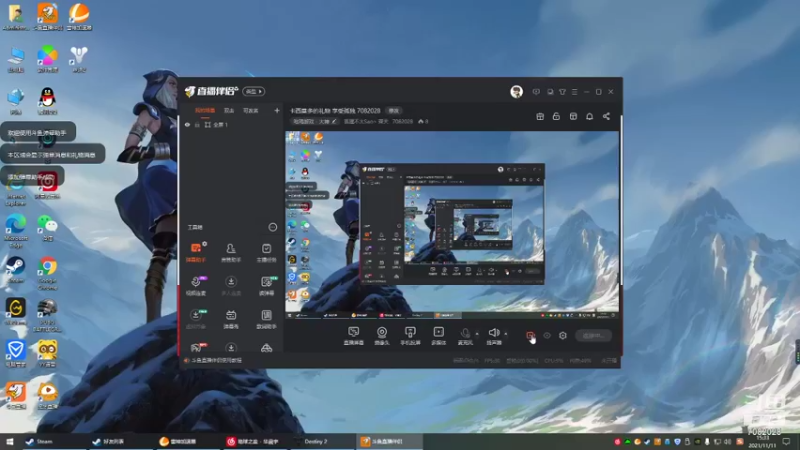This screenshot has height=450, width=800.
Task: Open the Google Chrome desktop icon
Action: pos(47,273)
